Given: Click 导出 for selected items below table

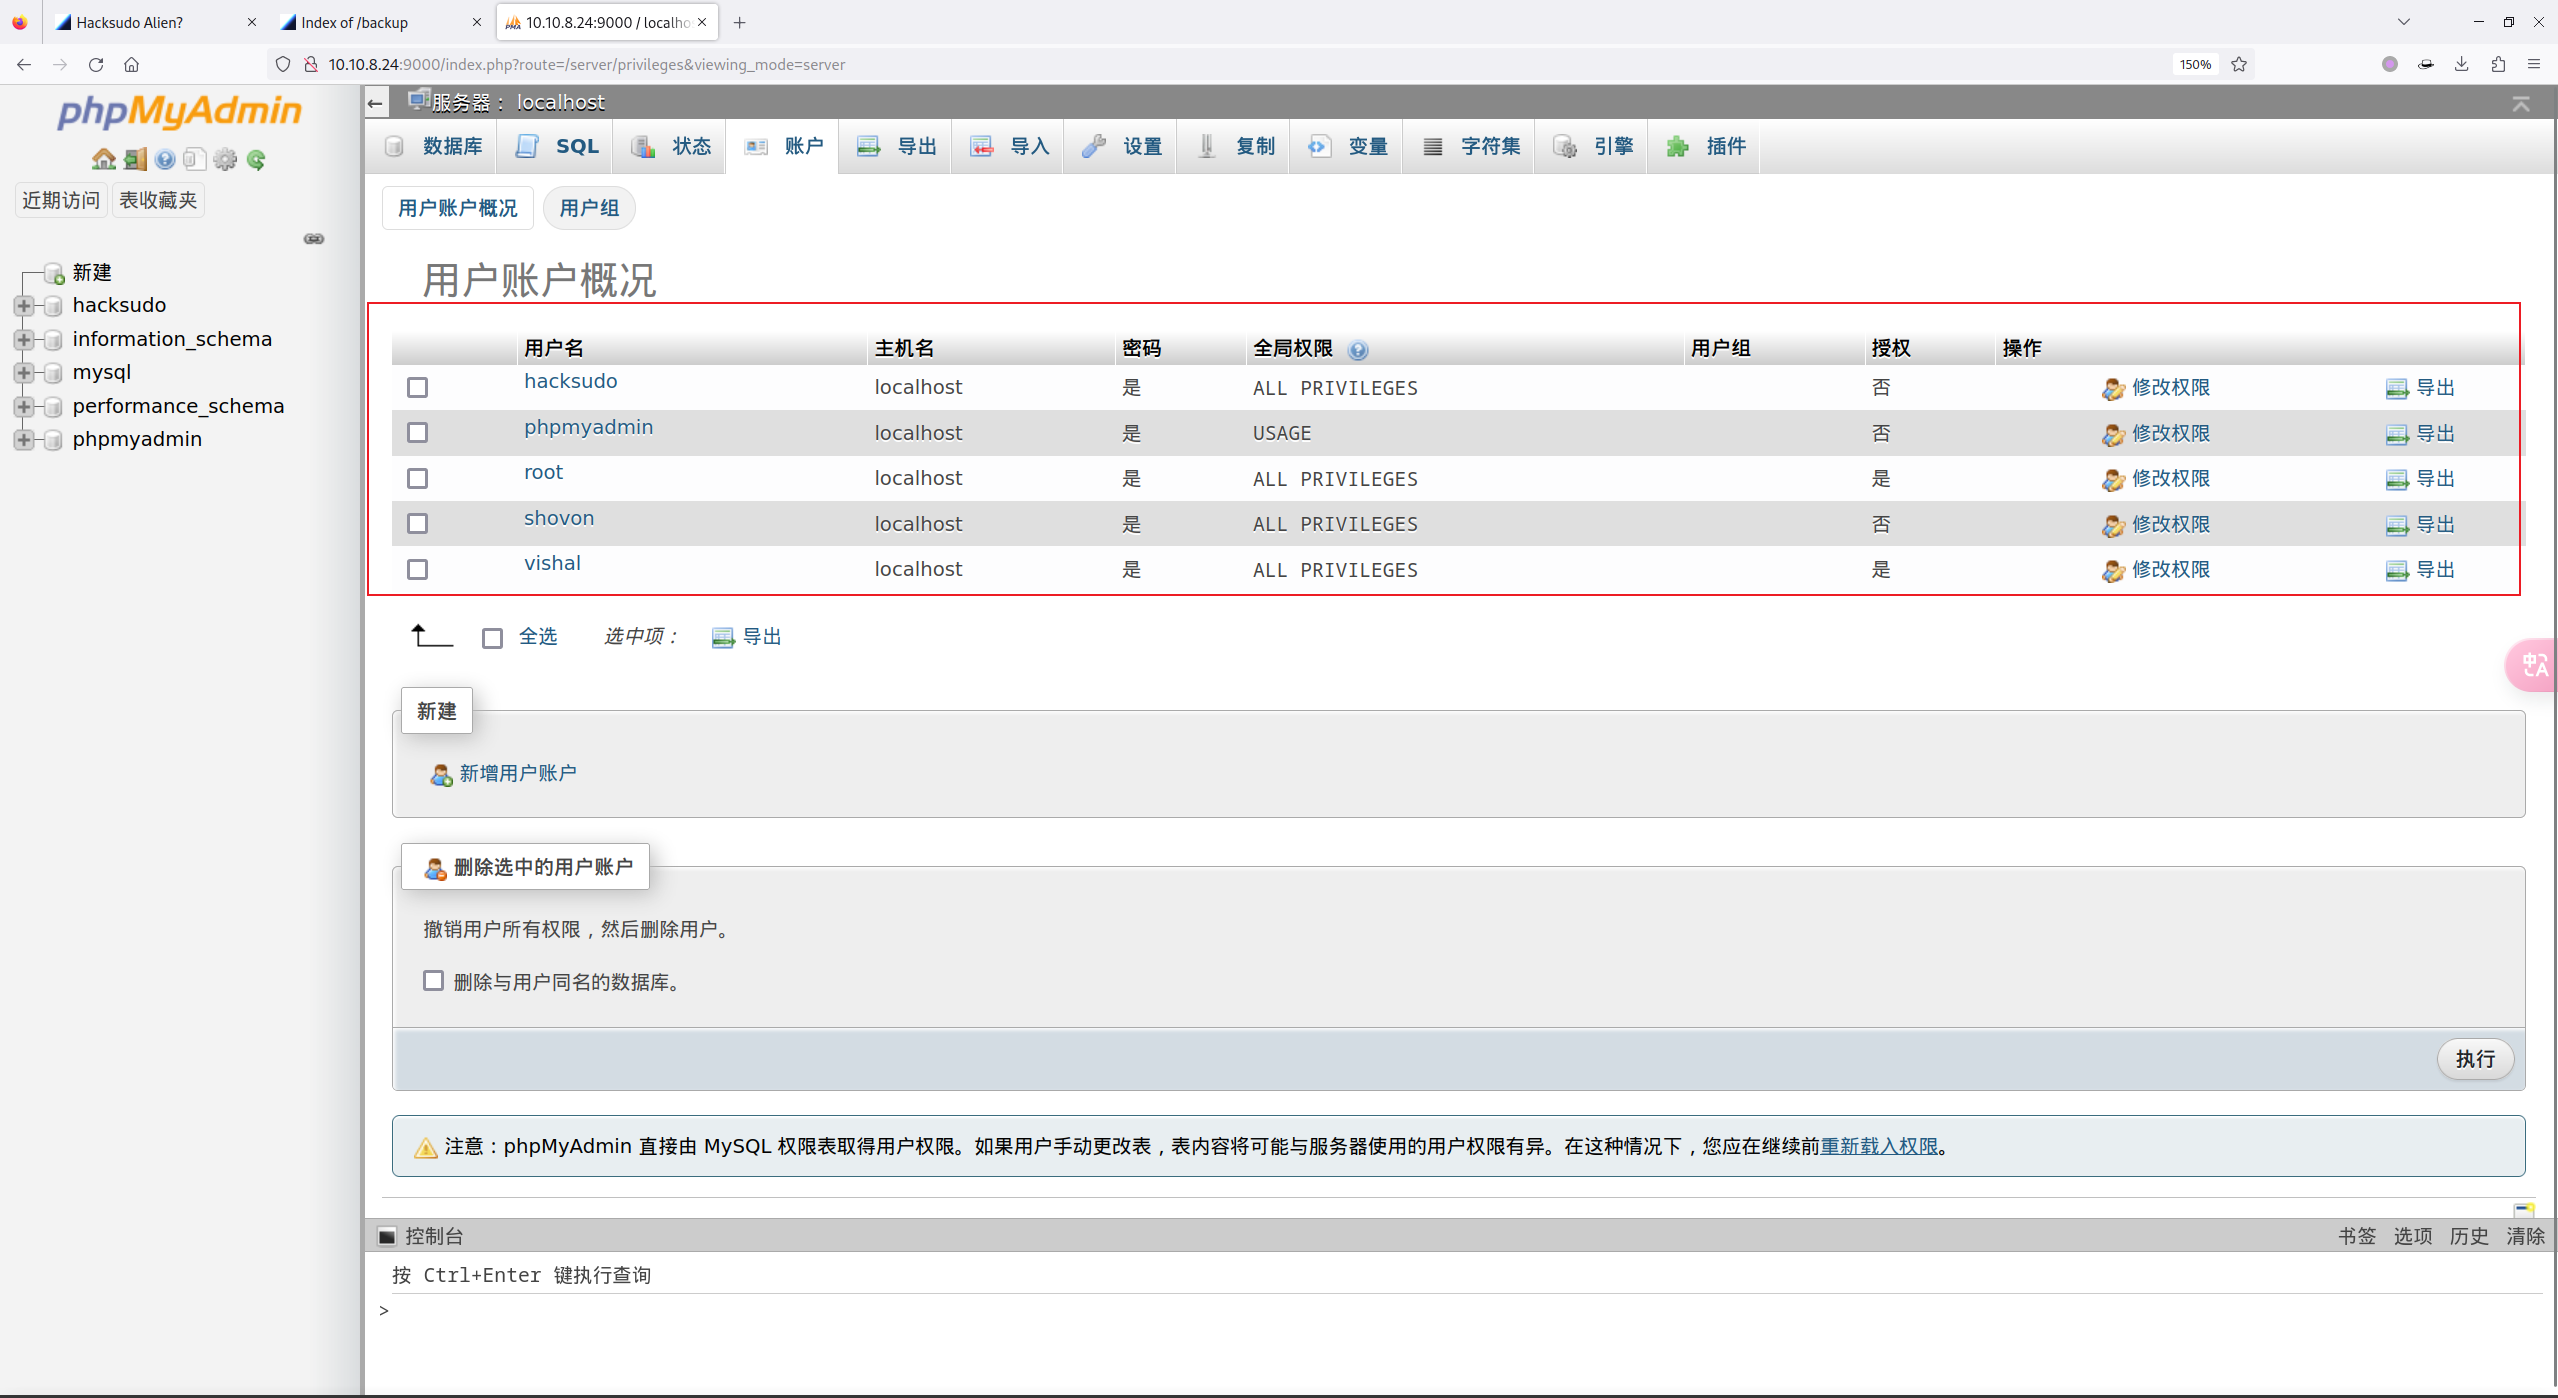Looking at the screenshot, I should (747, 637).
